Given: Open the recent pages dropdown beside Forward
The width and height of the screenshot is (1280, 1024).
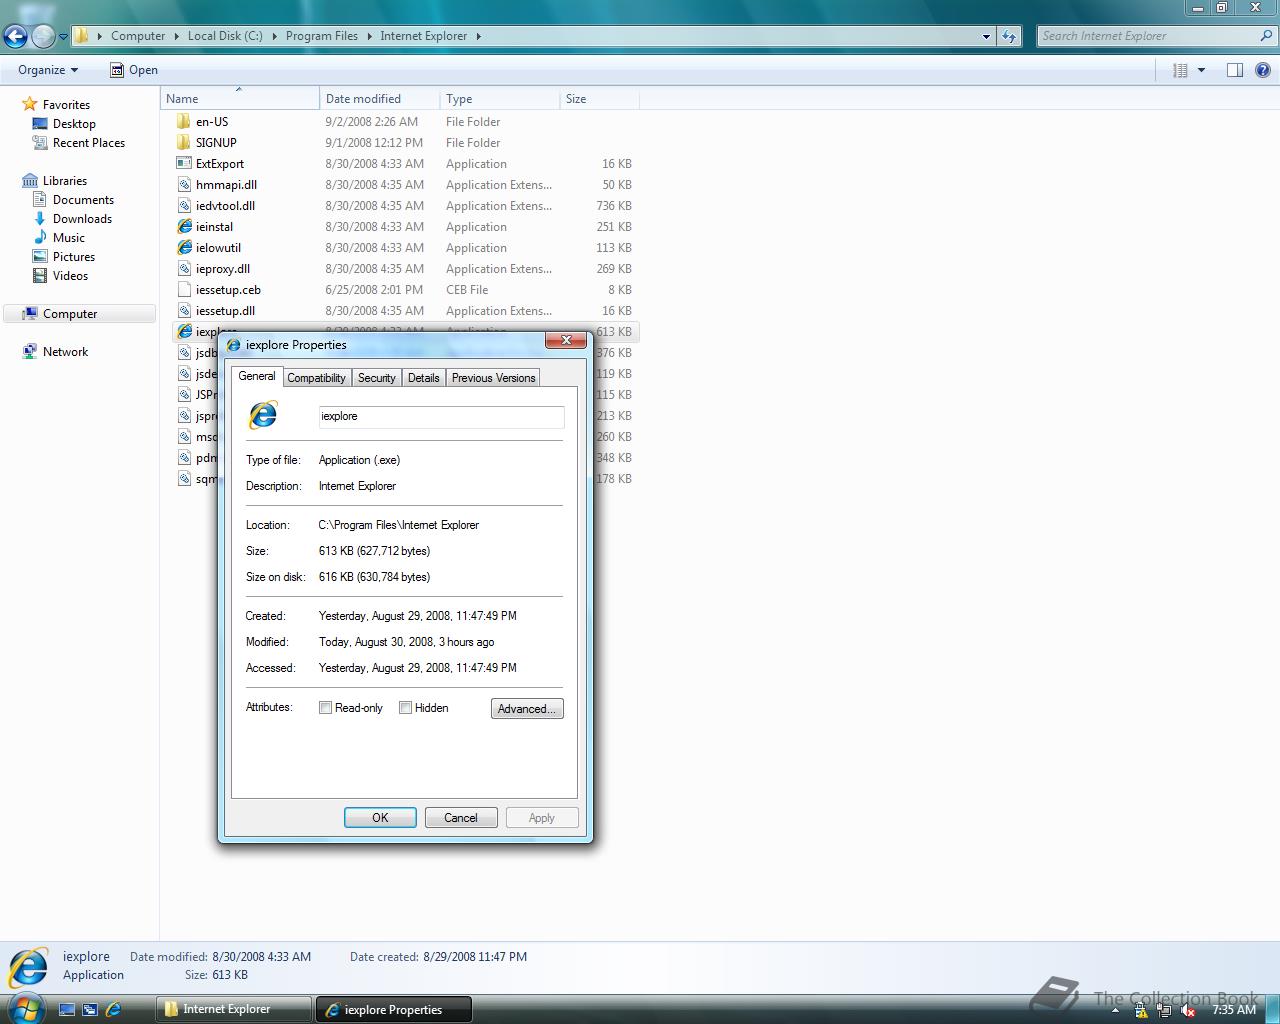Looking at the screenshot, I should point(63,37).
